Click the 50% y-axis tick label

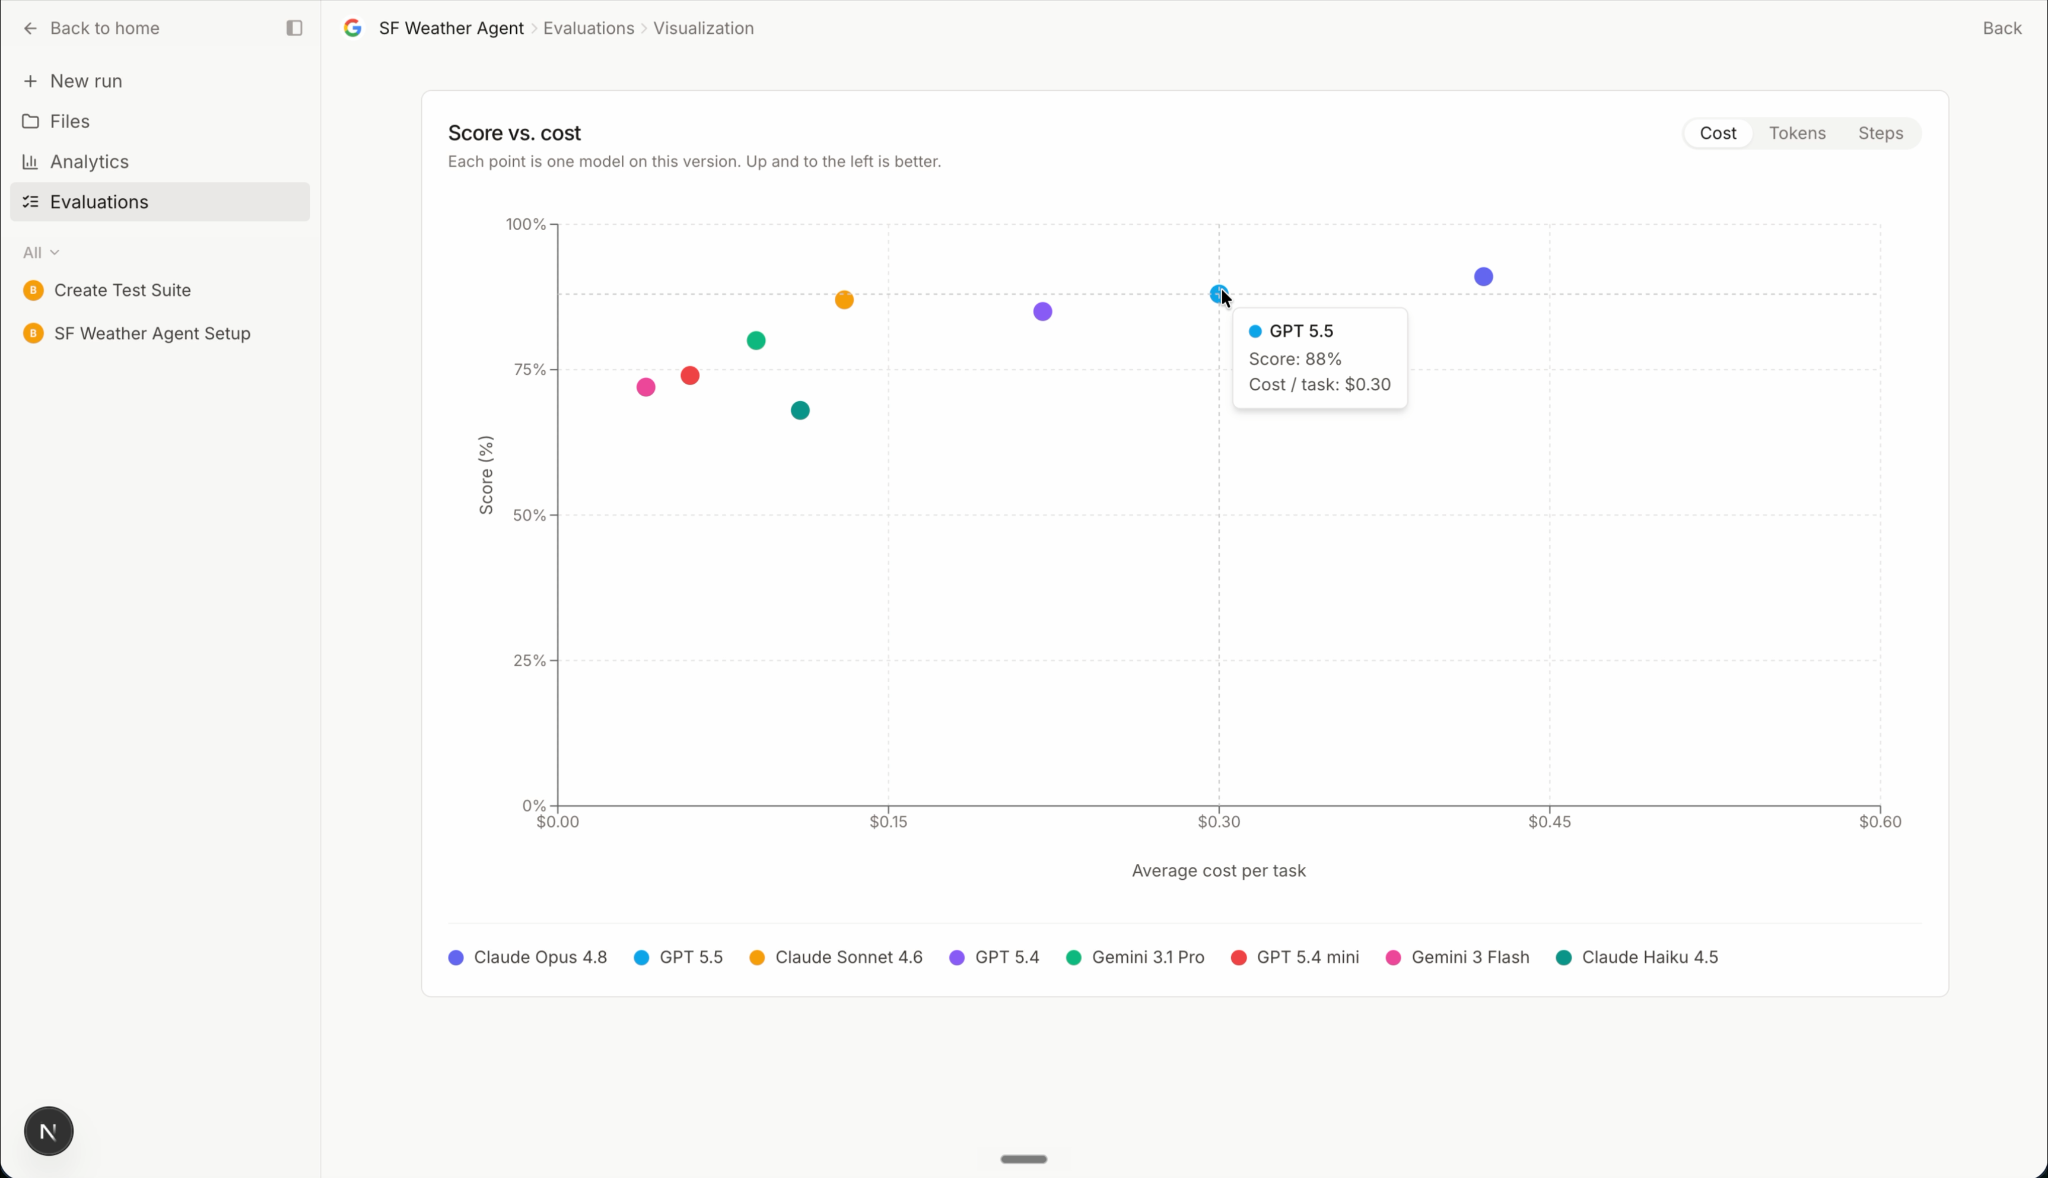530,515
